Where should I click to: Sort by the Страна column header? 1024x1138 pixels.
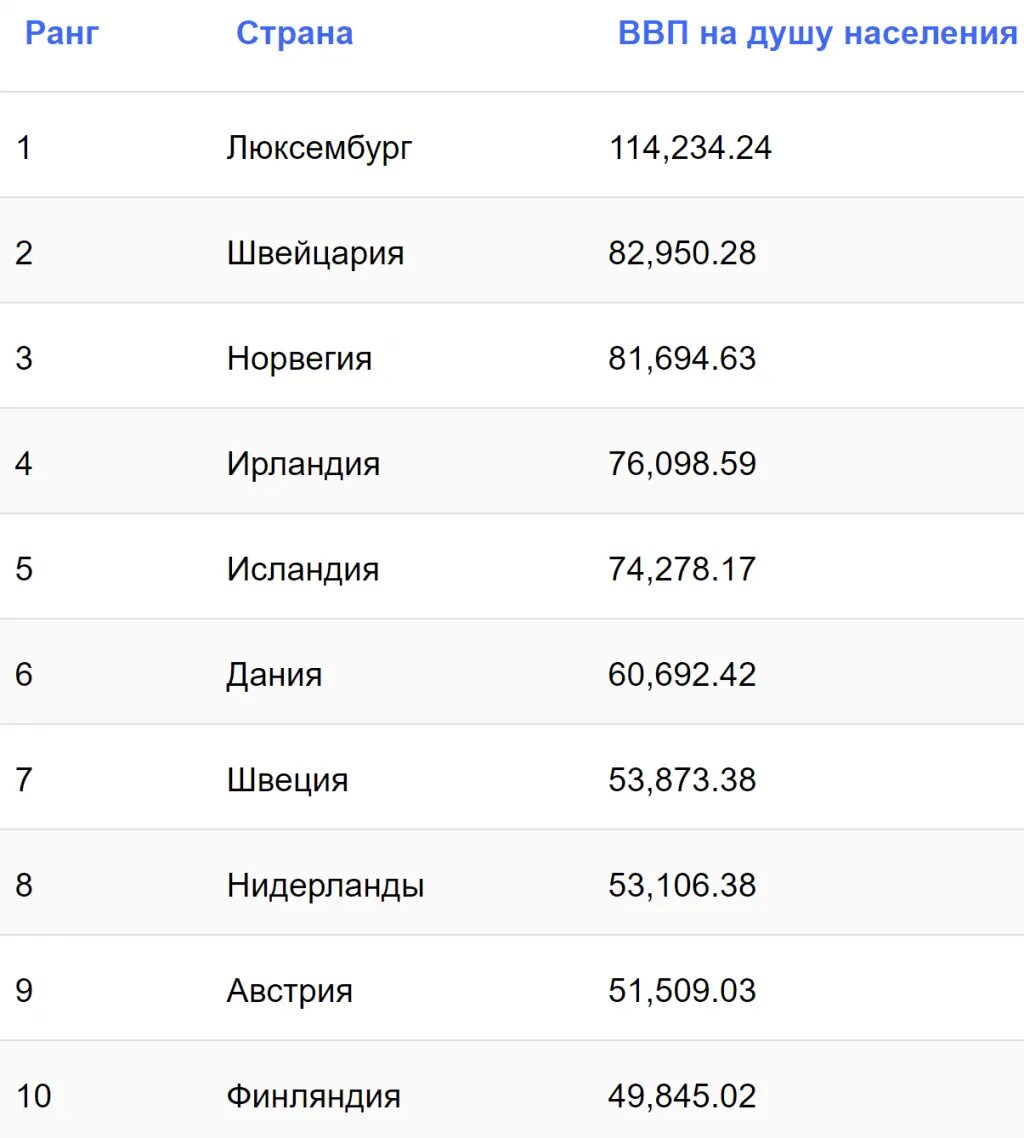click(x=294, y=33)
